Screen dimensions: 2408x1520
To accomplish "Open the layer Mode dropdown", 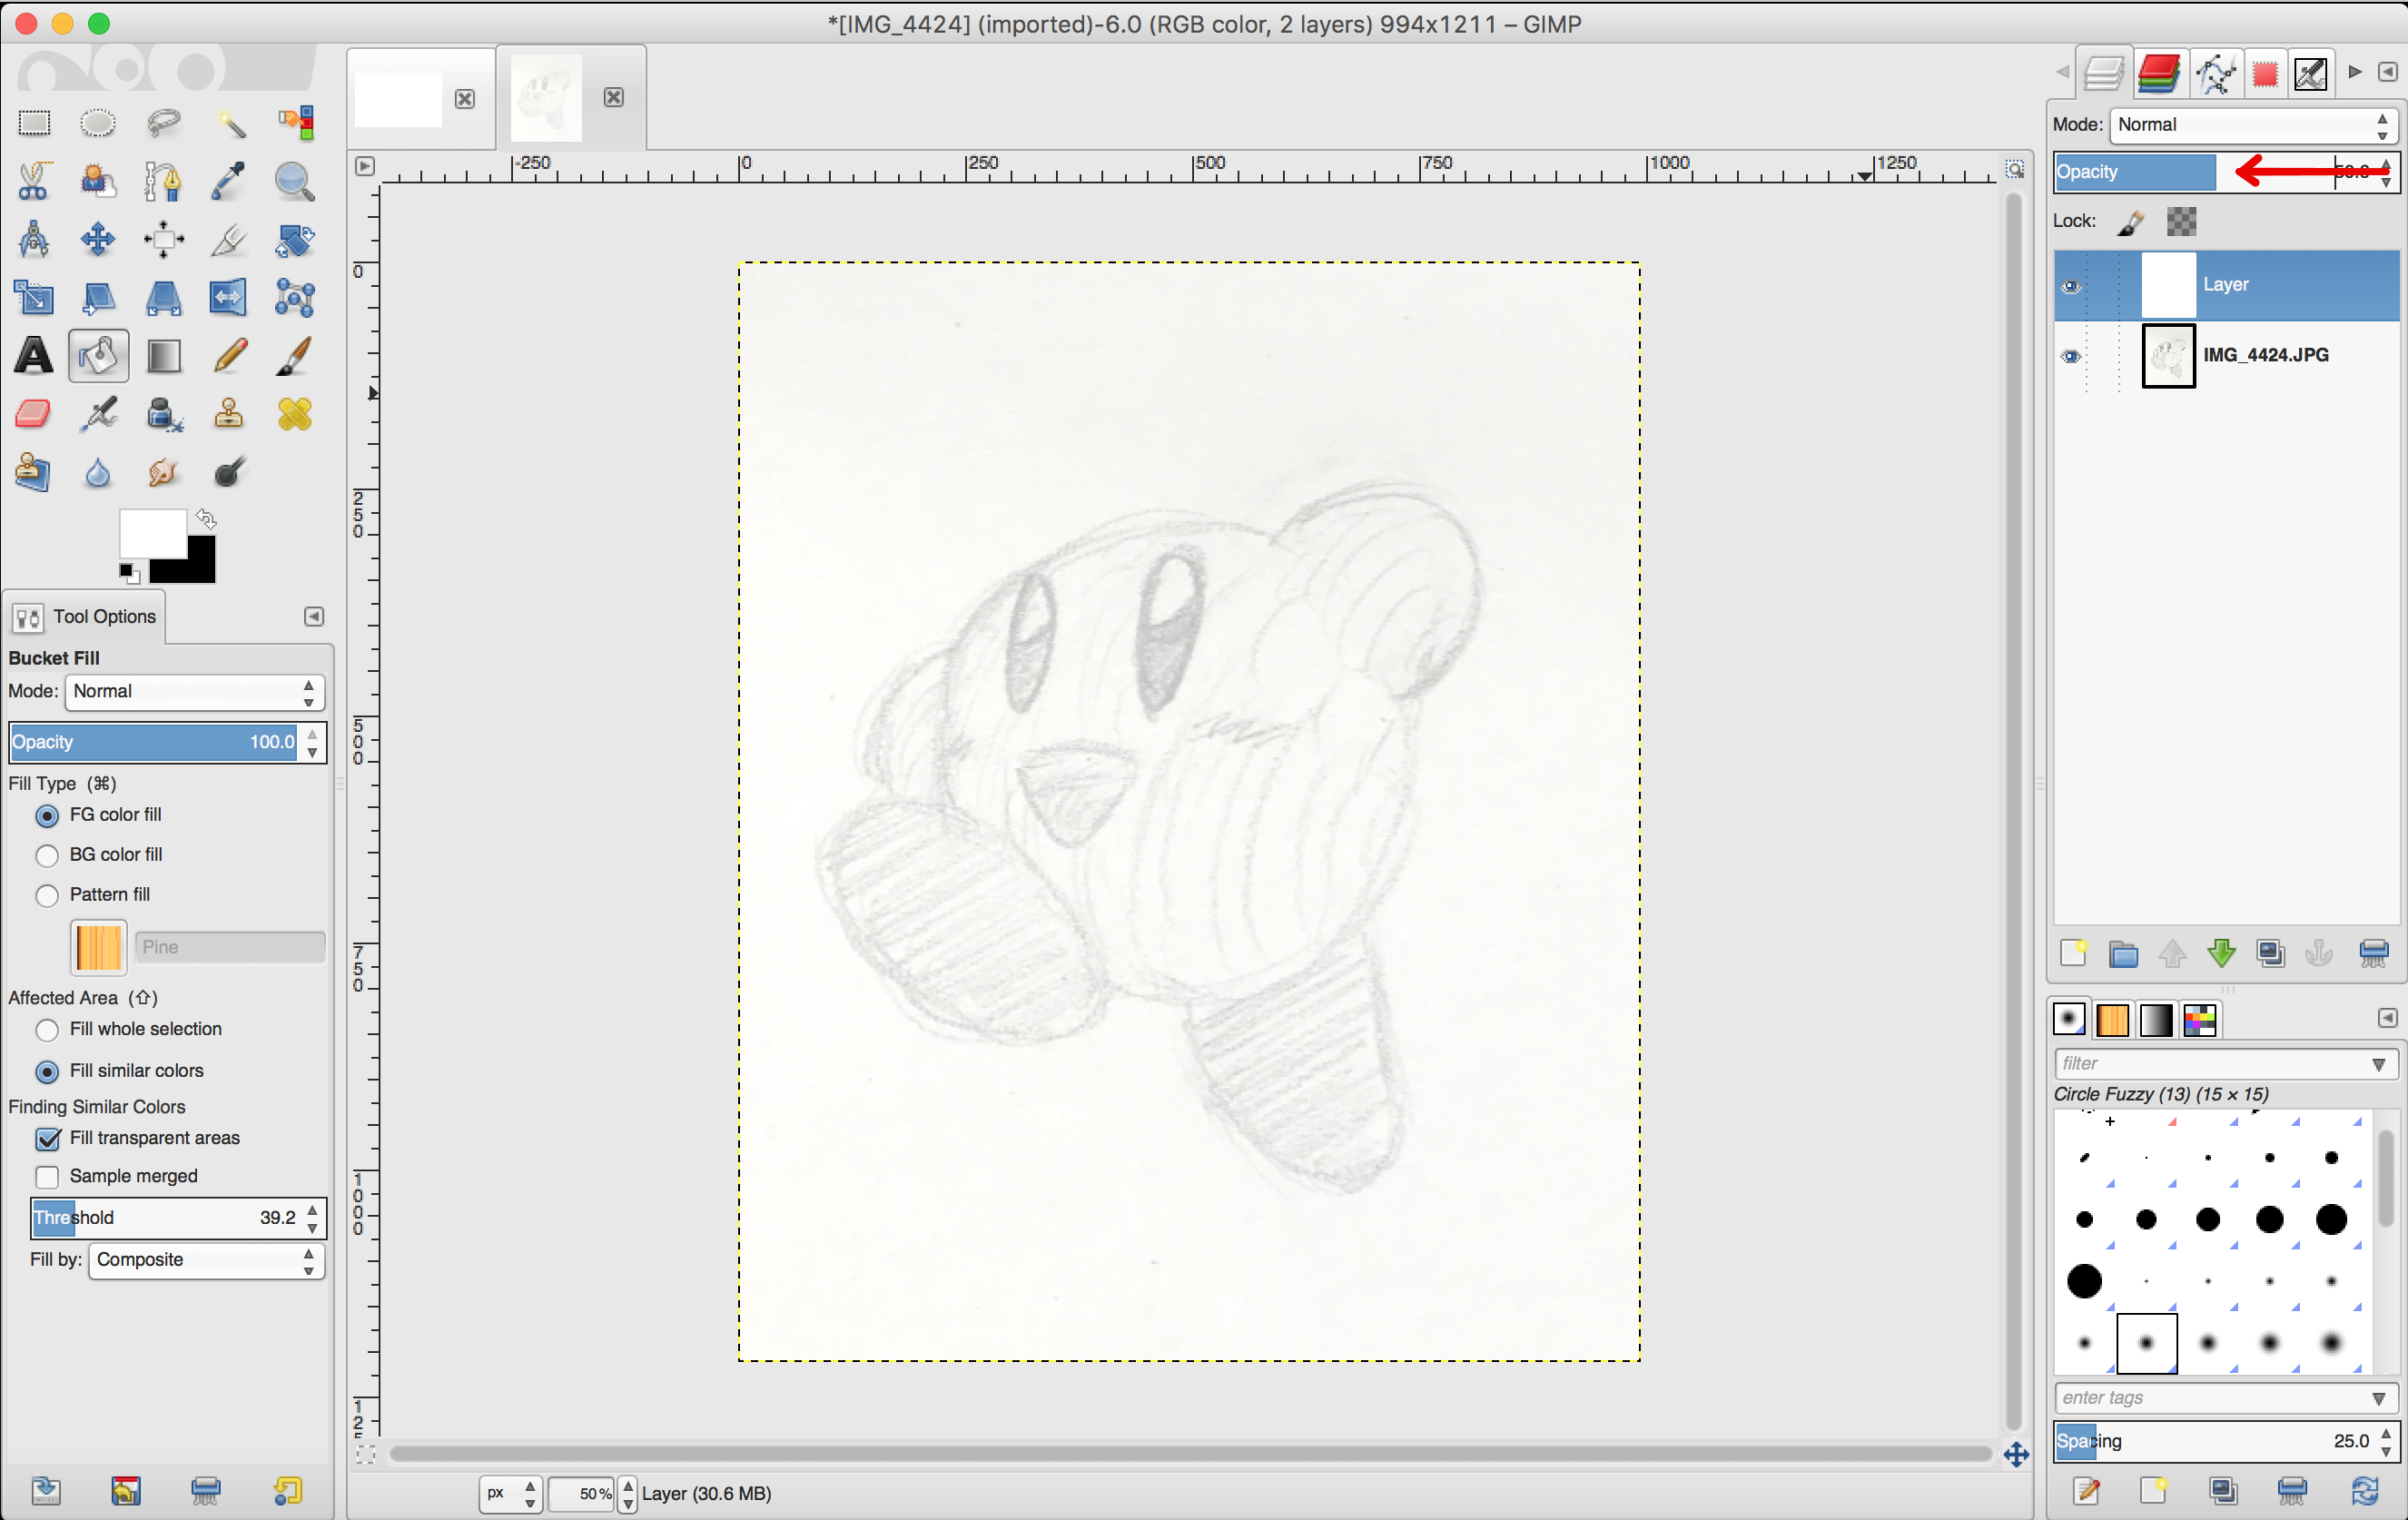I will [x=2254, y=125].
